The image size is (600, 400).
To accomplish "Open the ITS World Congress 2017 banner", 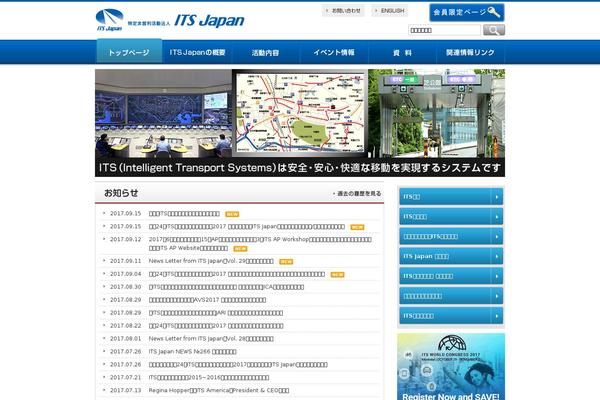I will click(451, 367).
